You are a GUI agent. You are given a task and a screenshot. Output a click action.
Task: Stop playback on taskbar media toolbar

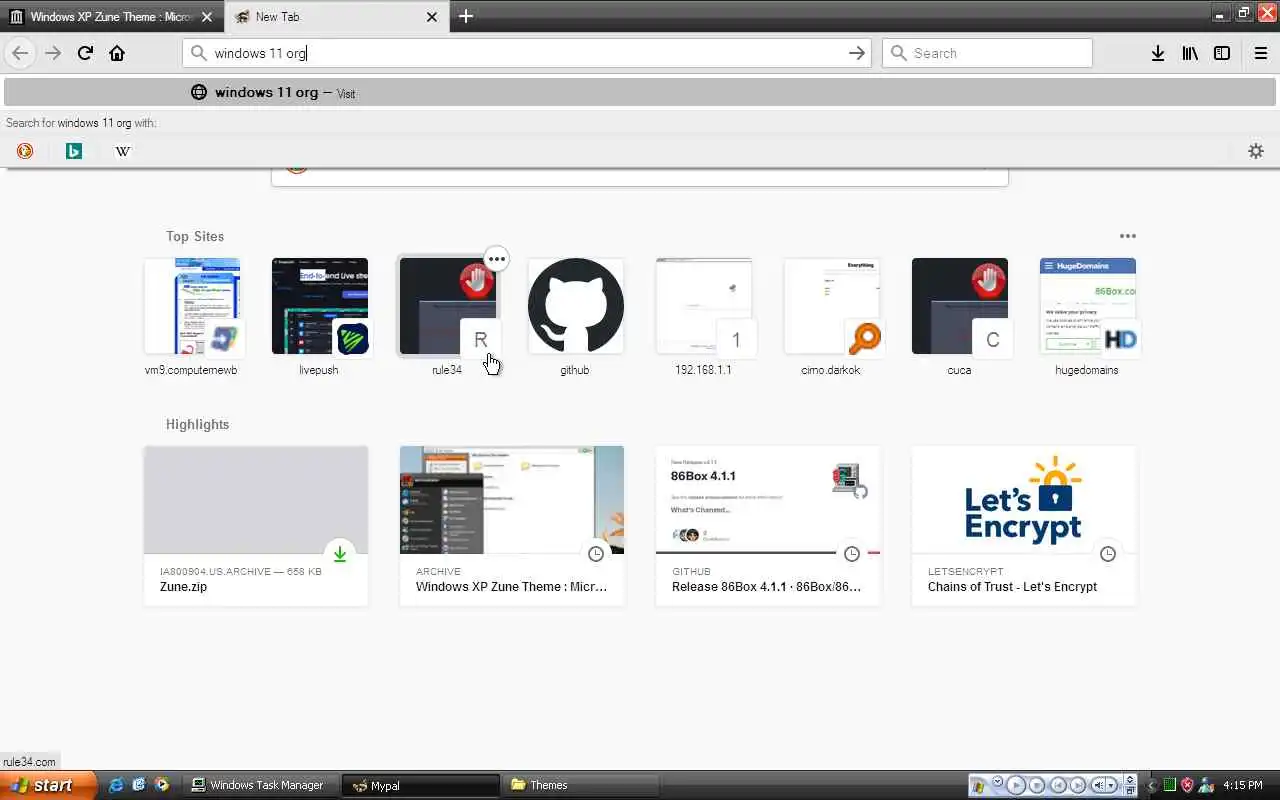coord(1037,785)
